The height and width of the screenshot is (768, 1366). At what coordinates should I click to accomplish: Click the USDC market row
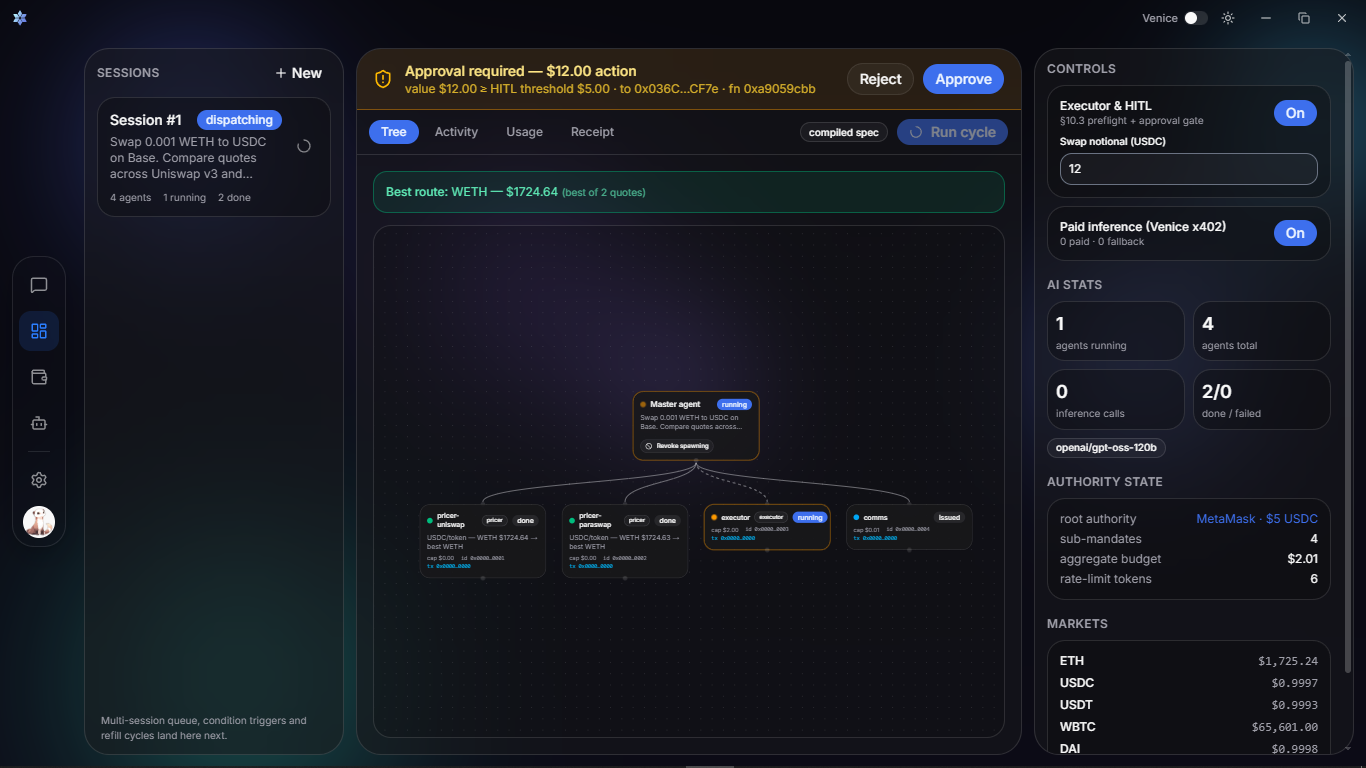tap(1189, 683)
